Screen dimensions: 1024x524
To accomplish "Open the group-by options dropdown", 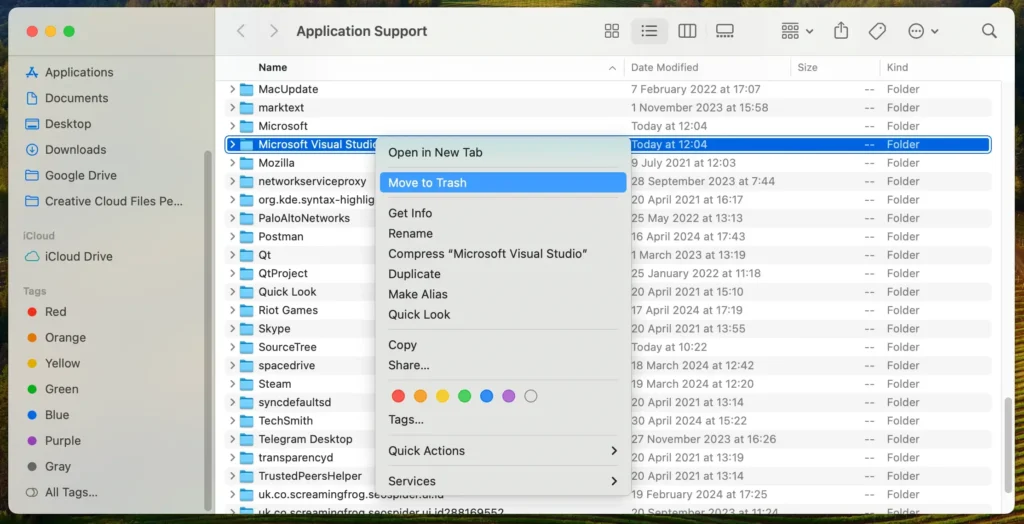I will point(797,31).
